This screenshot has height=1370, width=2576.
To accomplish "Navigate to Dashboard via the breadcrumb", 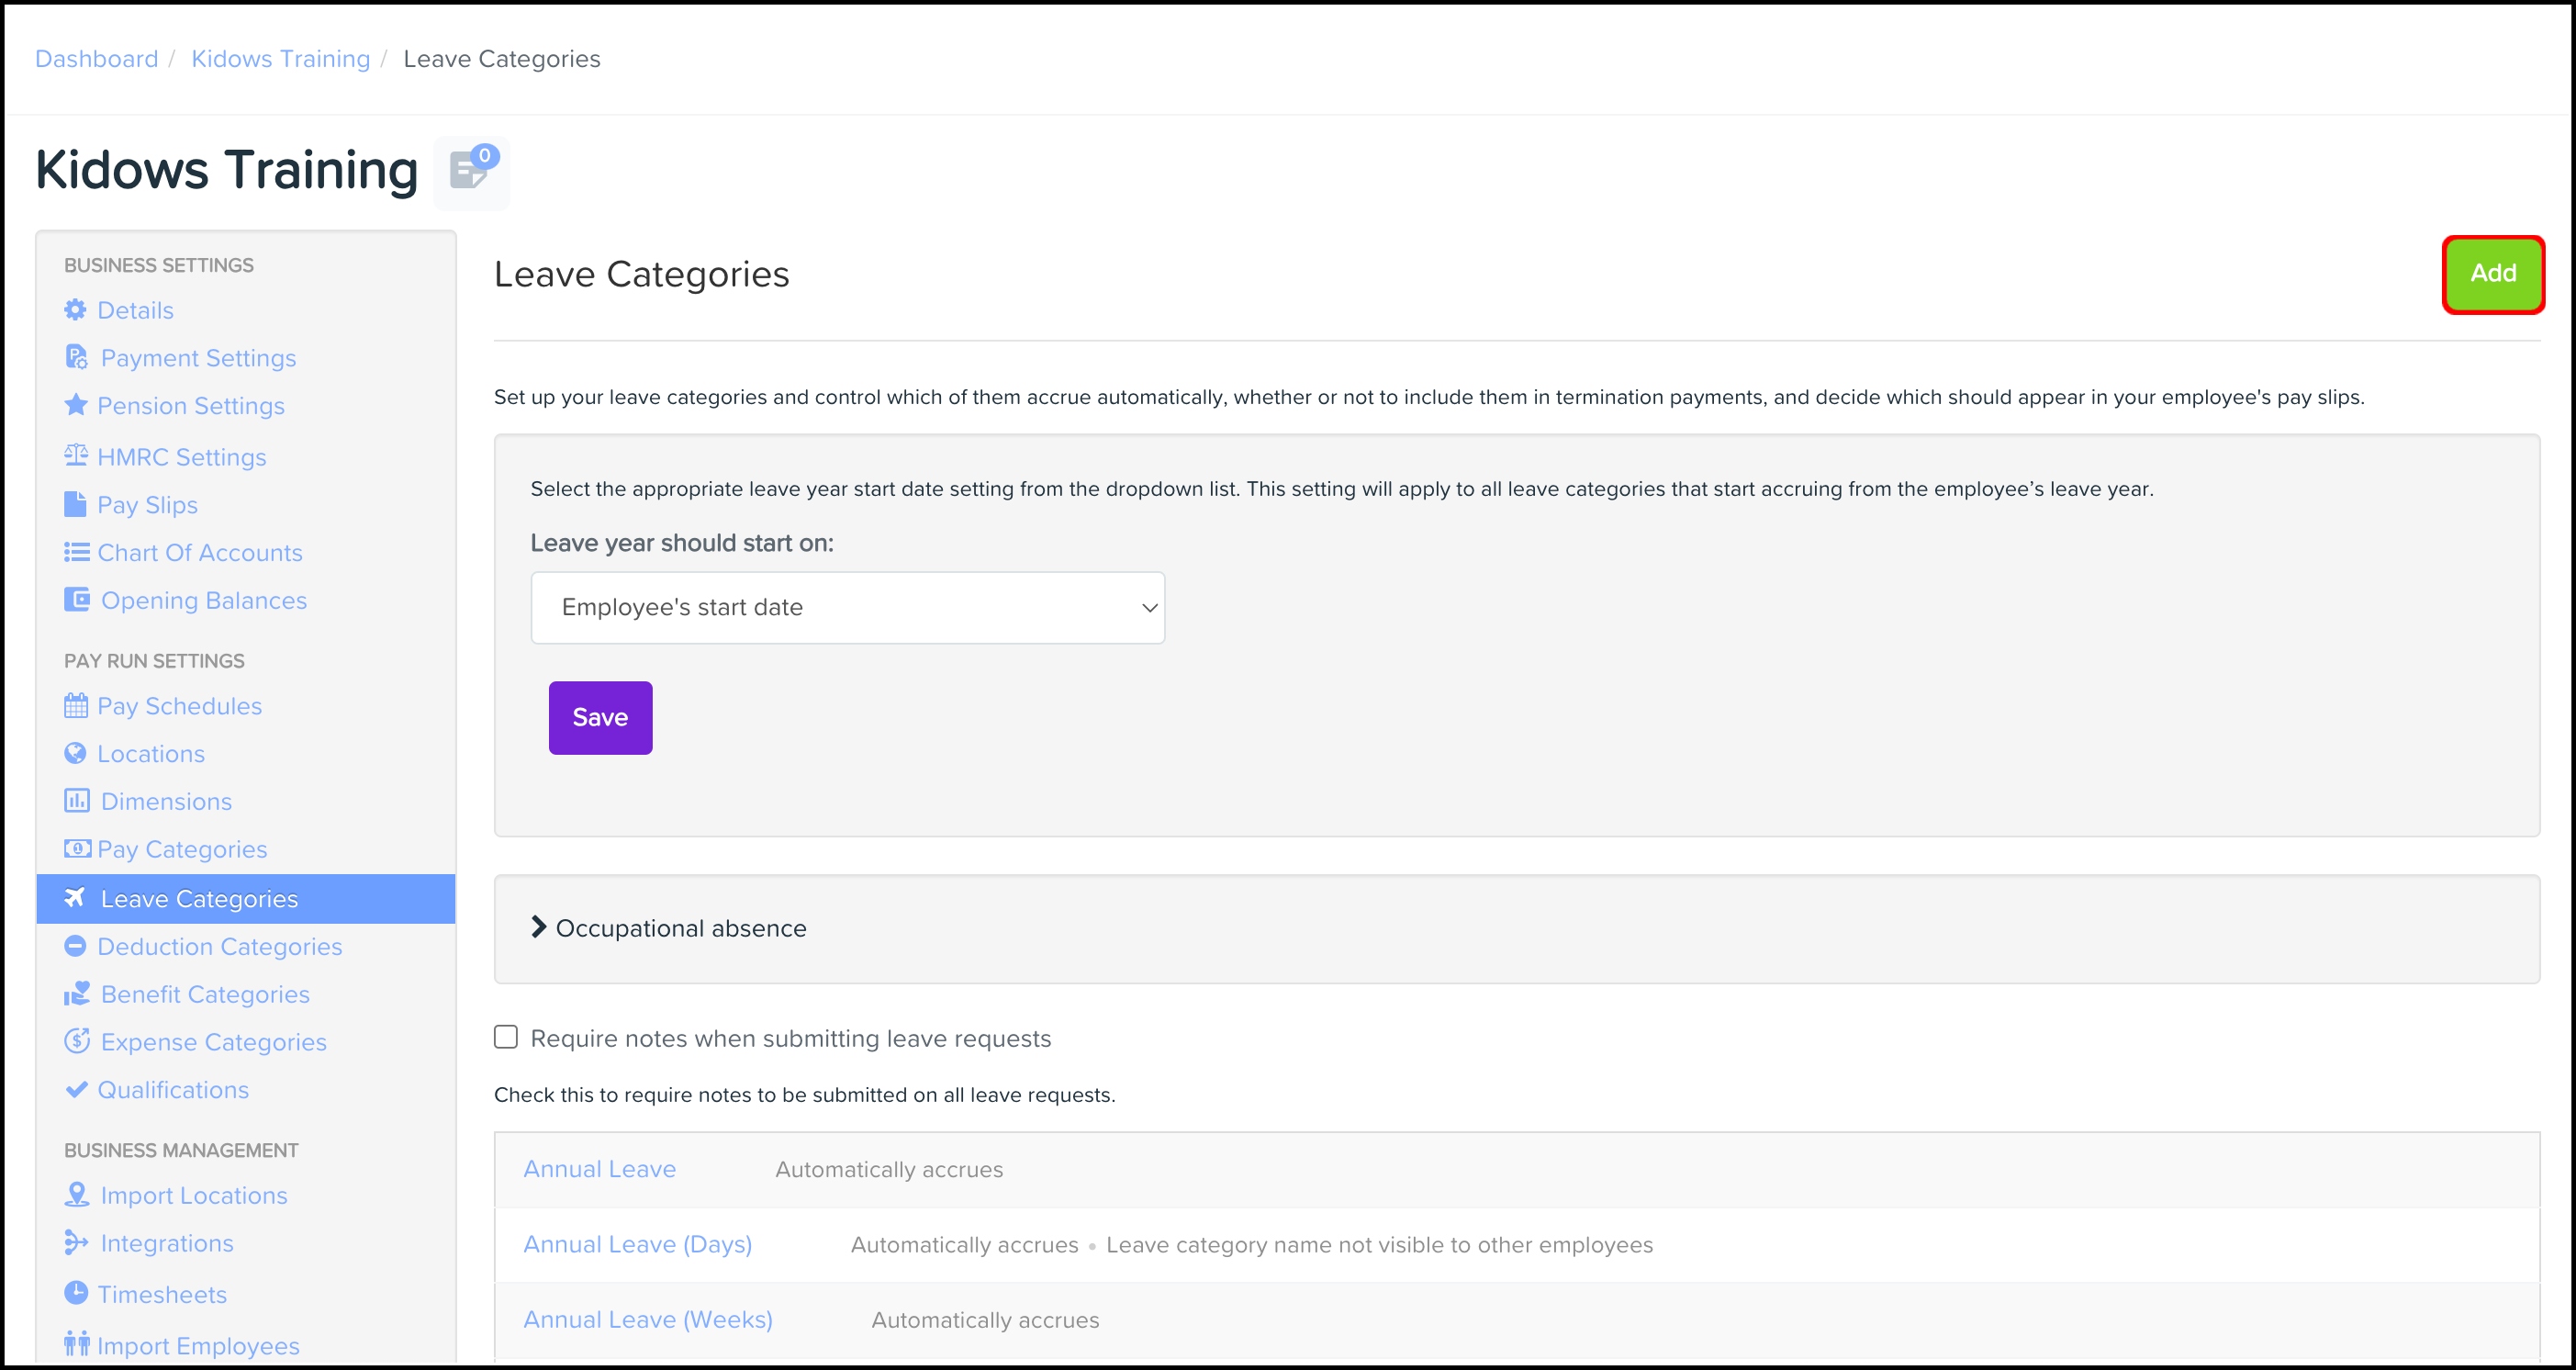I will [96, 59].
